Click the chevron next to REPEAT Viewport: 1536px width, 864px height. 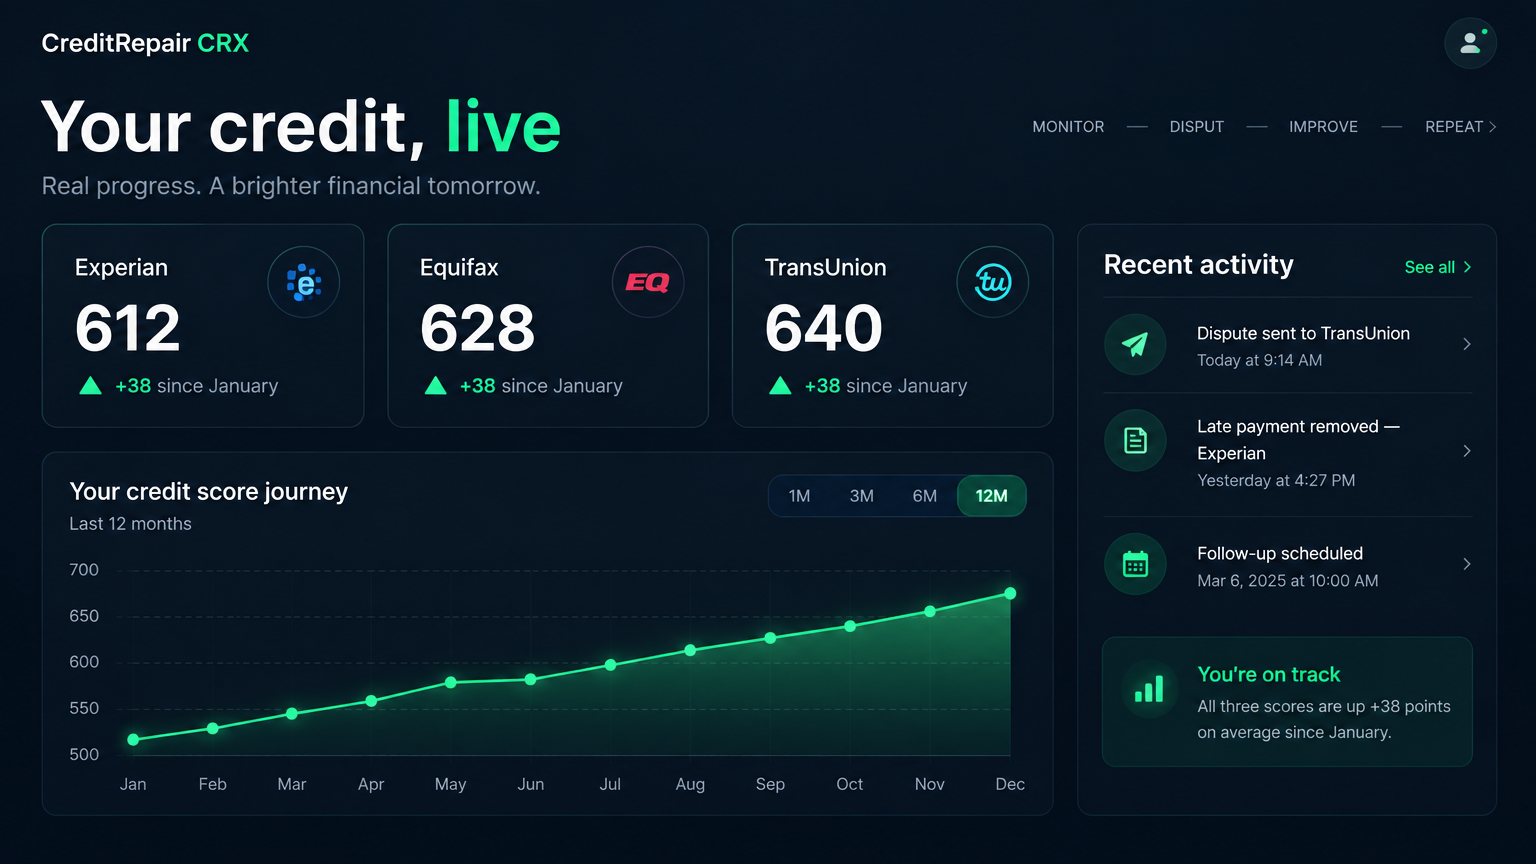coord(1492,127)
